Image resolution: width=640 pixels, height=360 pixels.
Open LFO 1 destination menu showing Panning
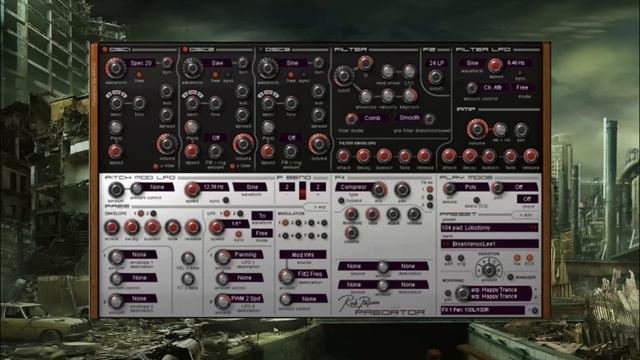click(x=246, y=254)
